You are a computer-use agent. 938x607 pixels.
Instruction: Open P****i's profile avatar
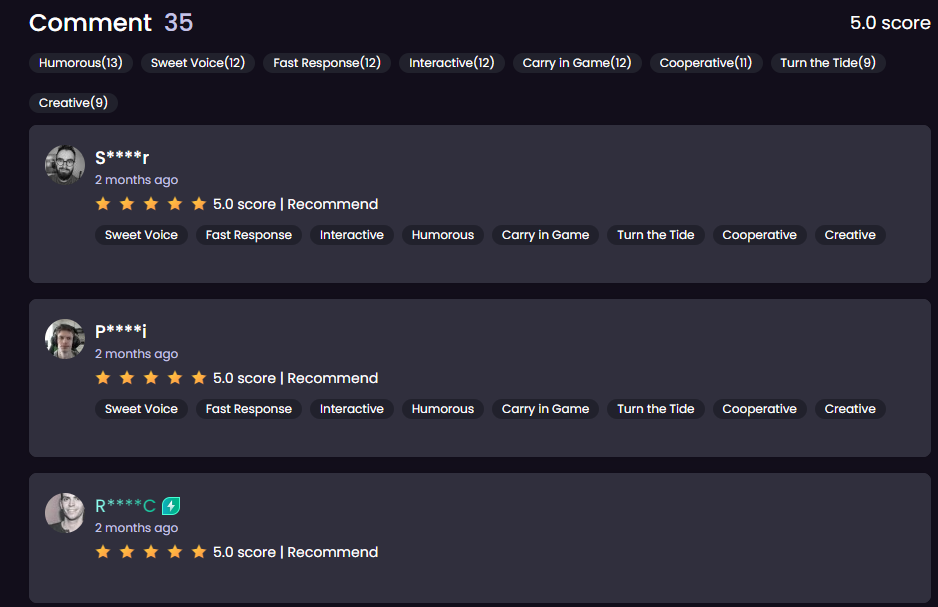65,338
